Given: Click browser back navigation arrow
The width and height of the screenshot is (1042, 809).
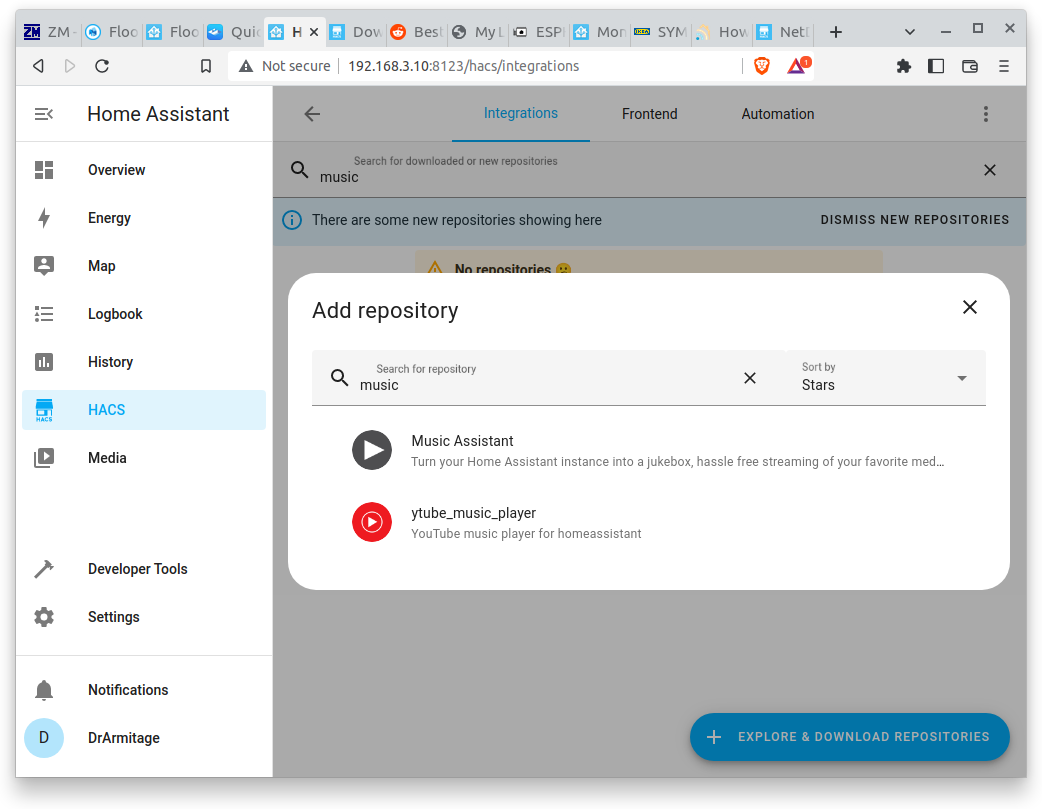Looking at the screenshot, I should 39,66.
